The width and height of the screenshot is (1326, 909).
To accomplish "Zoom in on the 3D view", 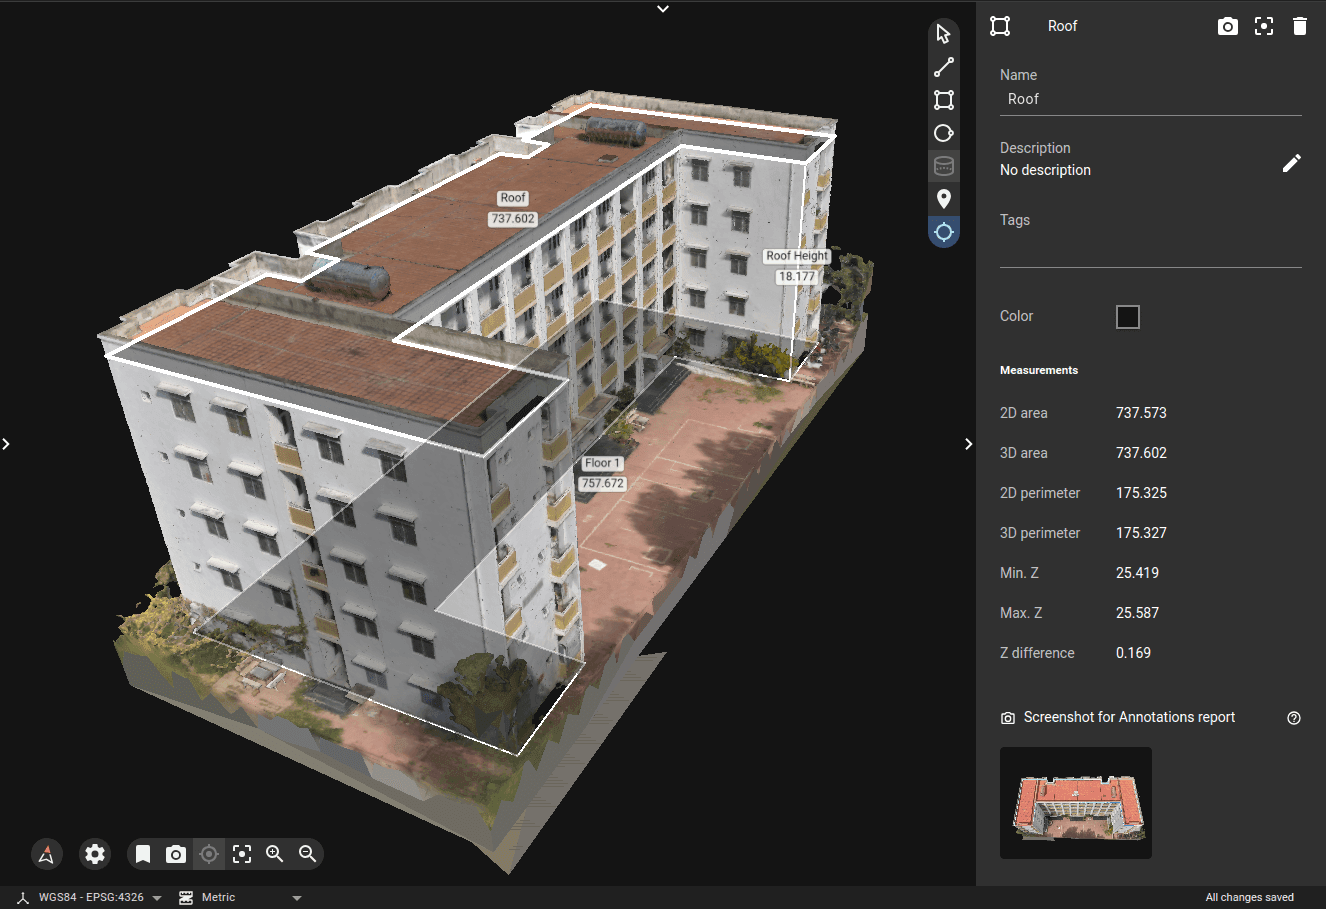I will (x=275, y=854).
